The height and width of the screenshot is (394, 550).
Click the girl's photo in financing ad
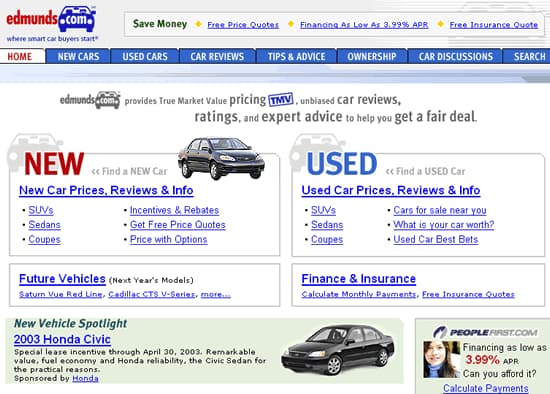pos(442,359)
